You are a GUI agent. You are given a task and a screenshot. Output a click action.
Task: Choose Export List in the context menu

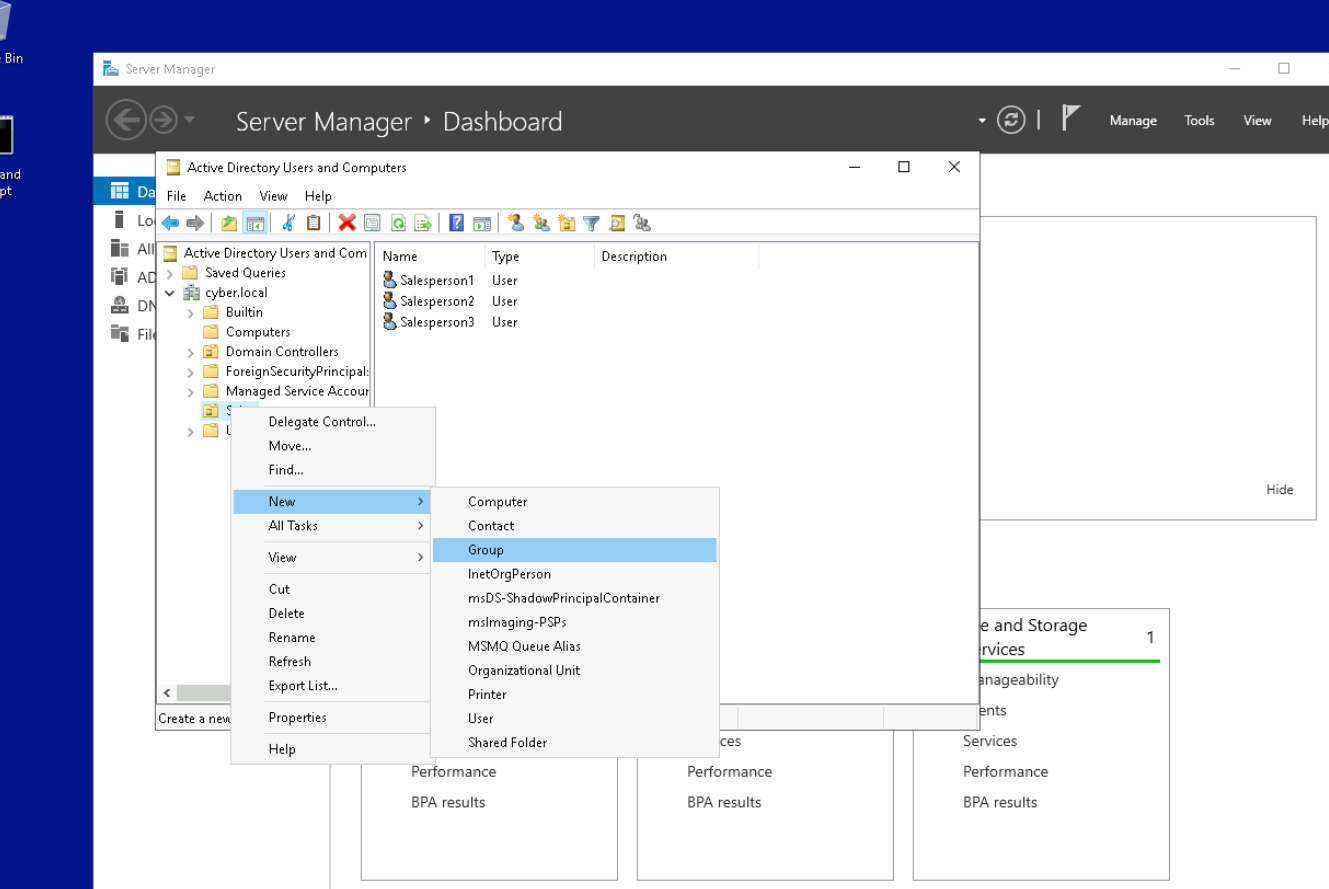click(333, 686)
